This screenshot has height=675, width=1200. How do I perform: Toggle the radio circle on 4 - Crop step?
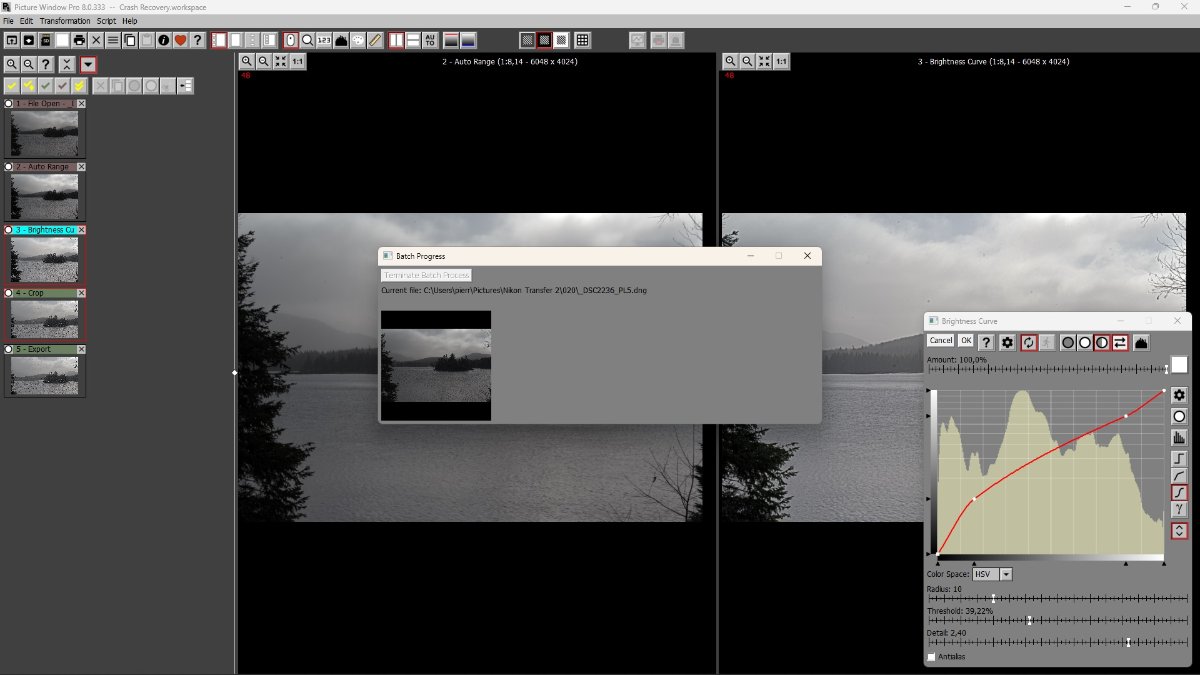point(9,293)
